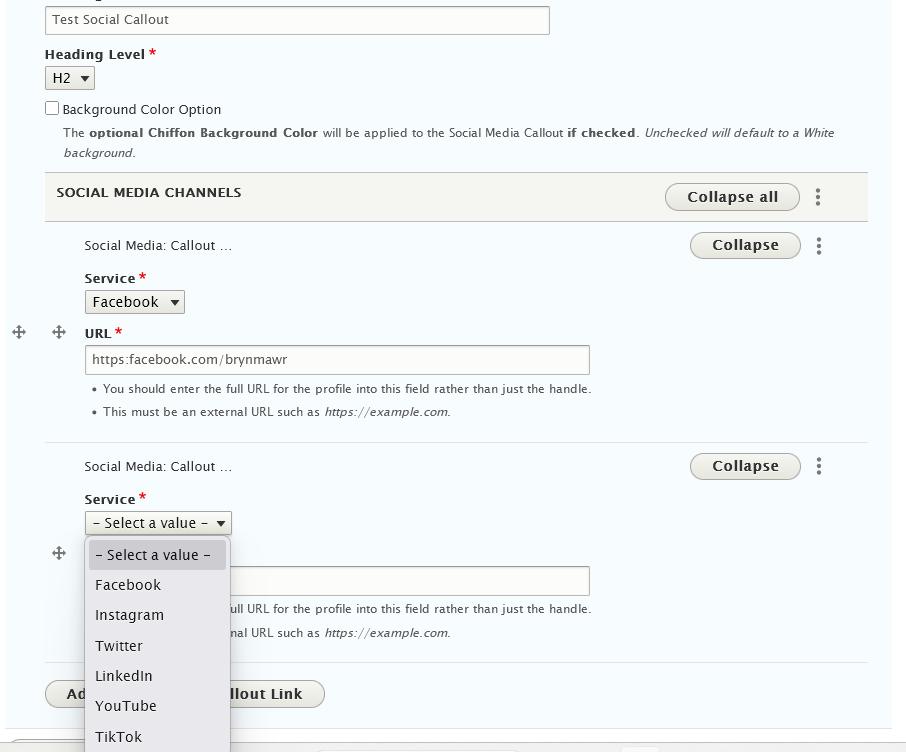The width and height of the screenshot is (906, 752).
Task: Open the Service dropdown showing Facebook
Action: [x=134, y=302]
